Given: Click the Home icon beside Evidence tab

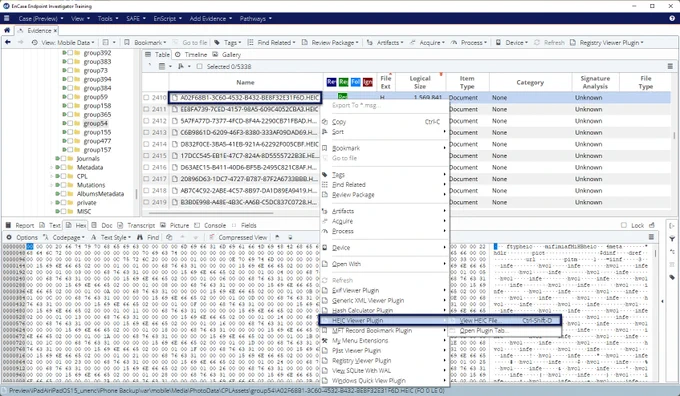Looking at the screenshot, I should point(7,30).
